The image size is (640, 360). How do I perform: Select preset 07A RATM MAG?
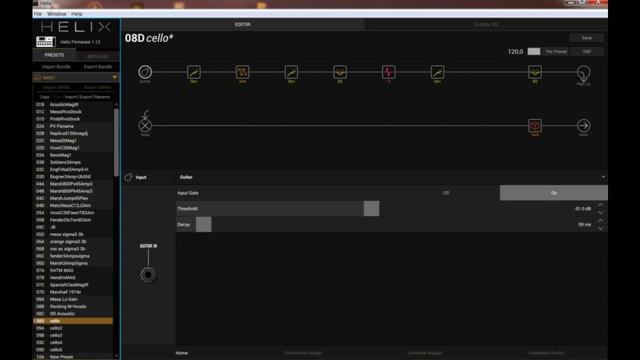[73, 270]
